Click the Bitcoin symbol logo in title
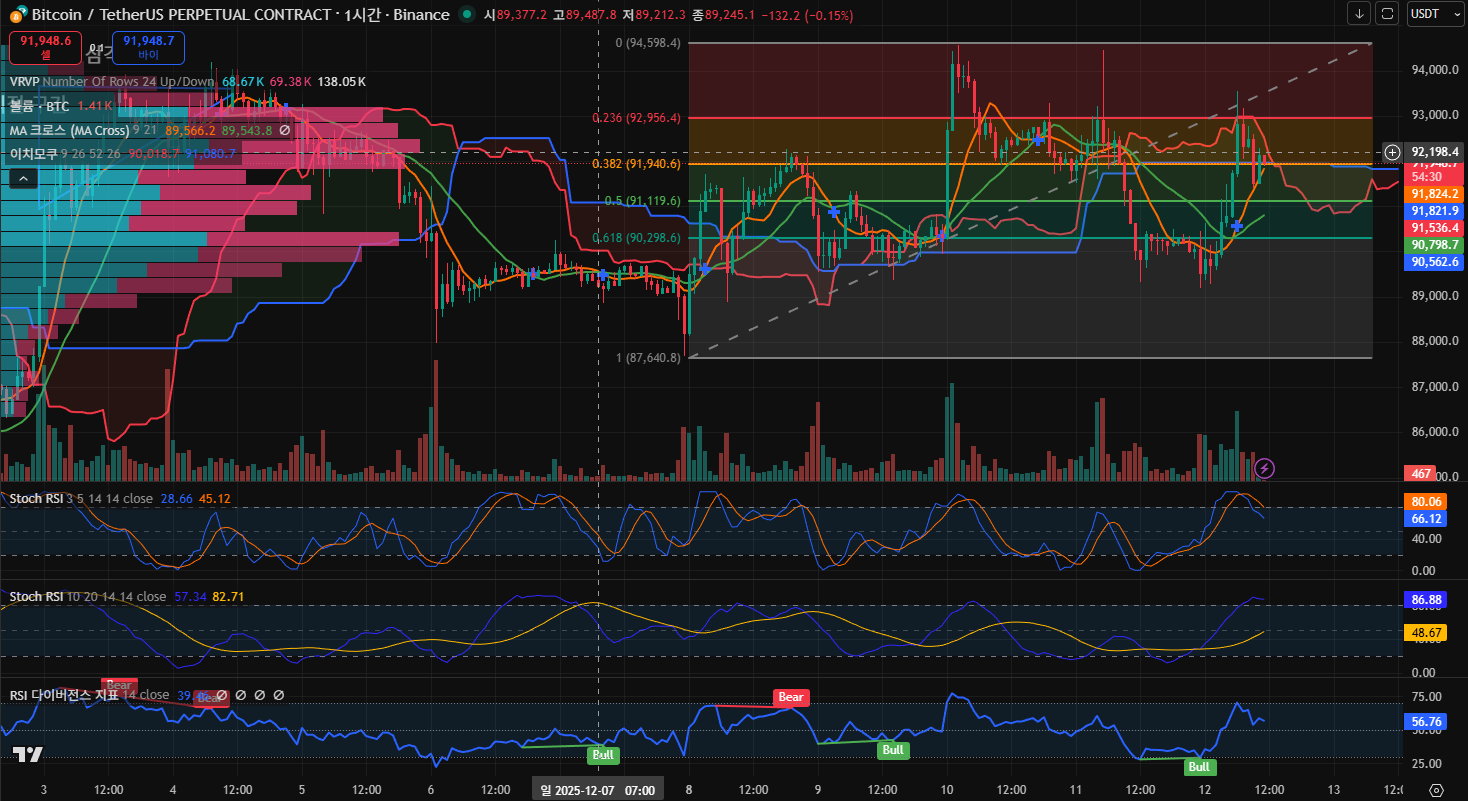Image resolution: width=1468 pixels, height=801 pixels. click(x=17, y=15)
